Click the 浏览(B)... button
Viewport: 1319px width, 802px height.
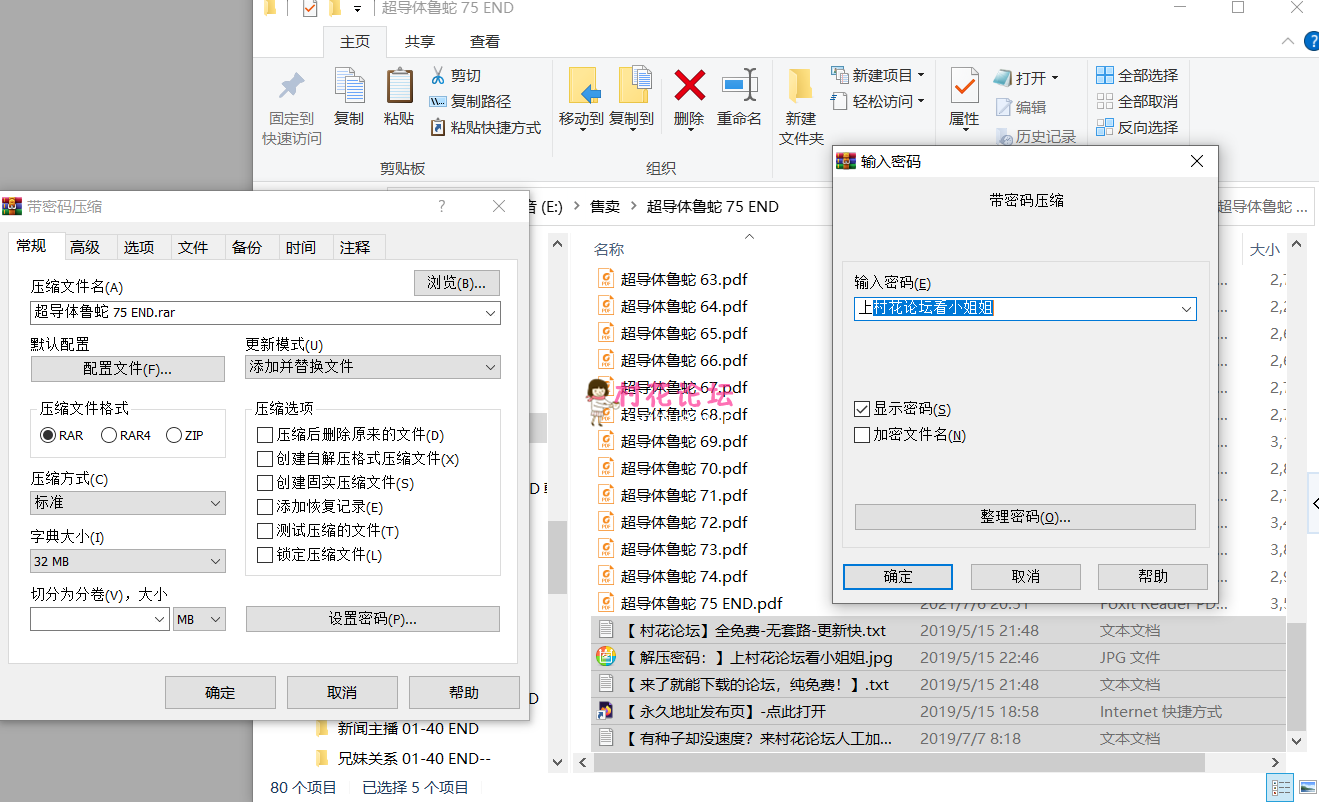(457, 283)
